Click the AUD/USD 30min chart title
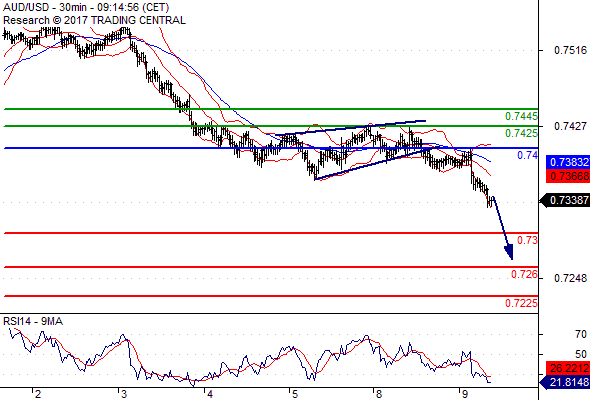 86,7
